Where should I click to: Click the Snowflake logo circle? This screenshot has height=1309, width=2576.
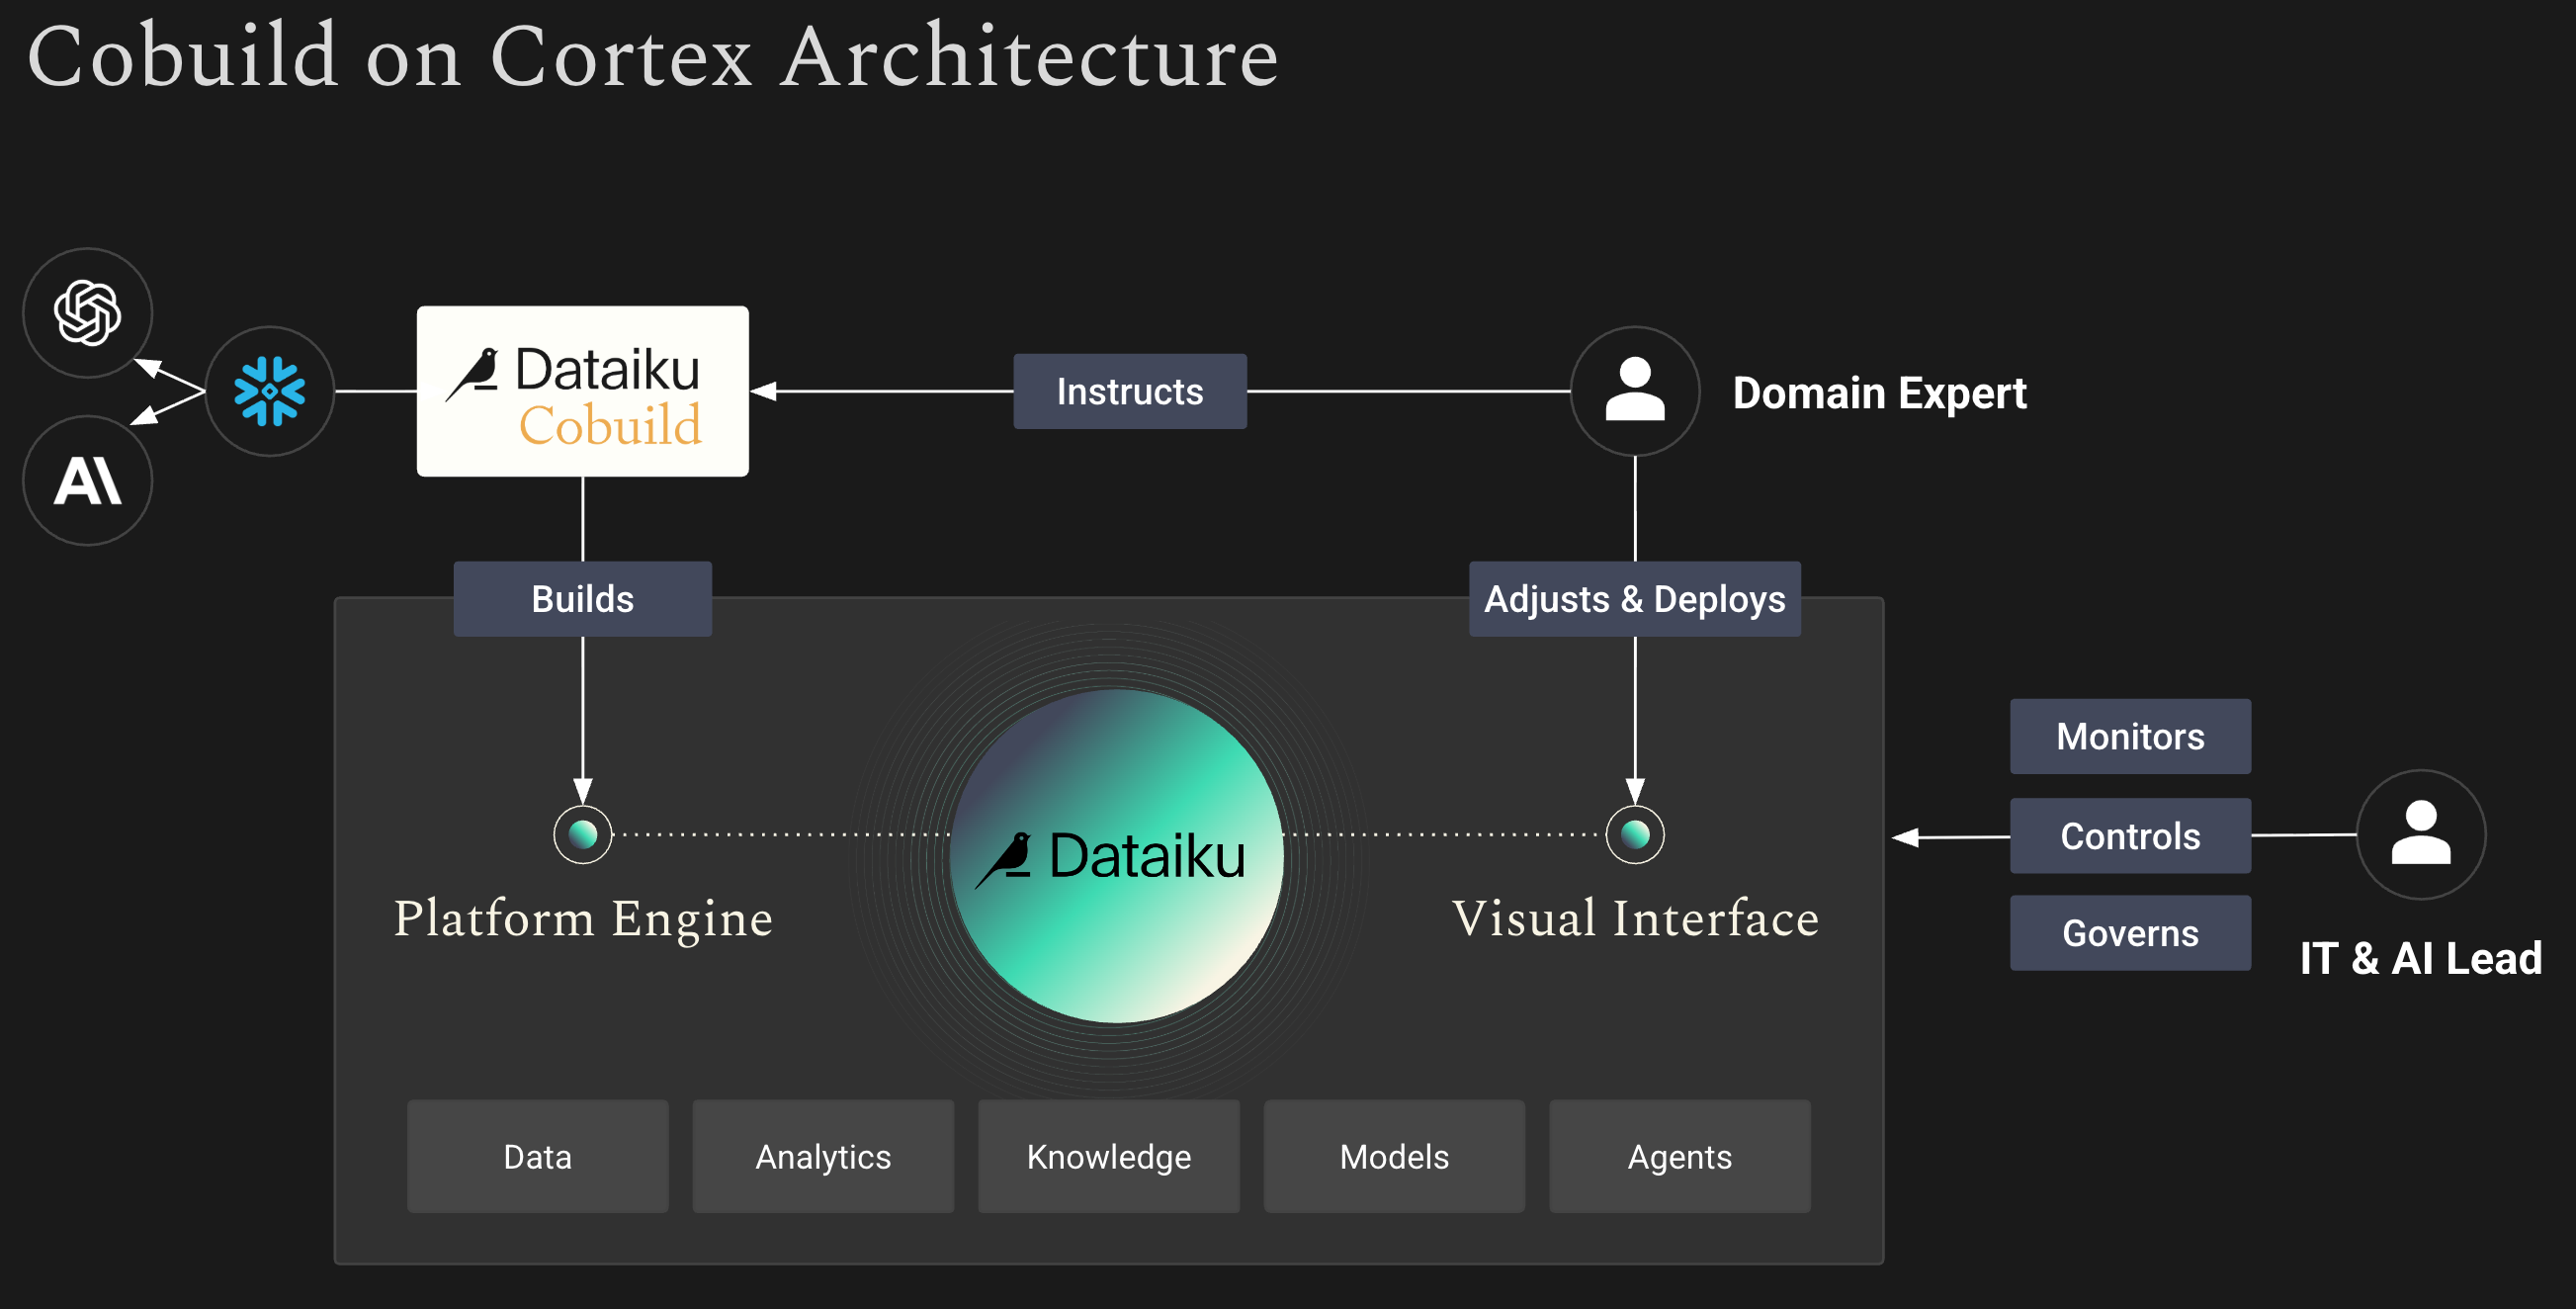[x=270, y=391]
